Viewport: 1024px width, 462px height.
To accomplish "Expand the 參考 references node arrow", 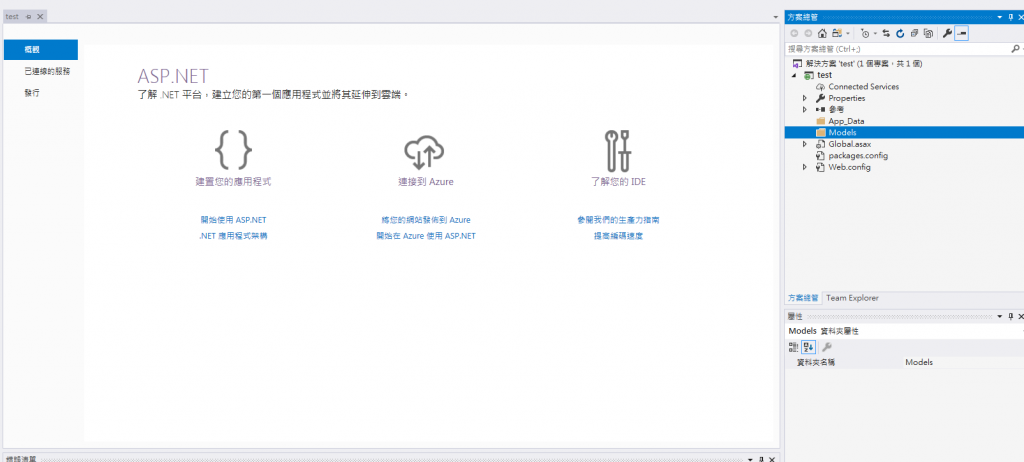I will pos(806,109).
